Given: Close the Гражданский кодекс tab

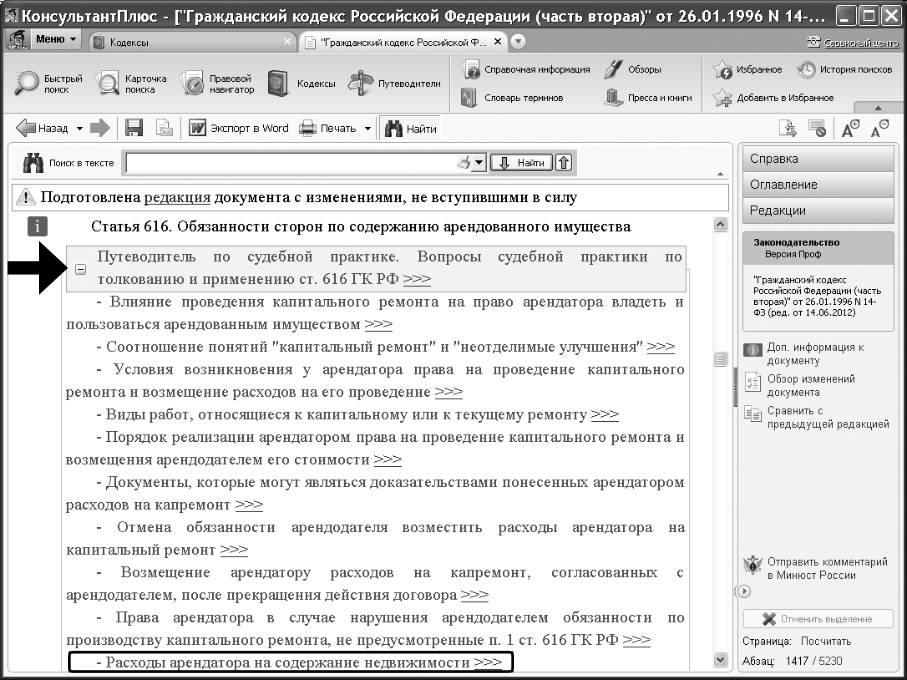Looking at the screenshot, I should click(x=497, y=42).
